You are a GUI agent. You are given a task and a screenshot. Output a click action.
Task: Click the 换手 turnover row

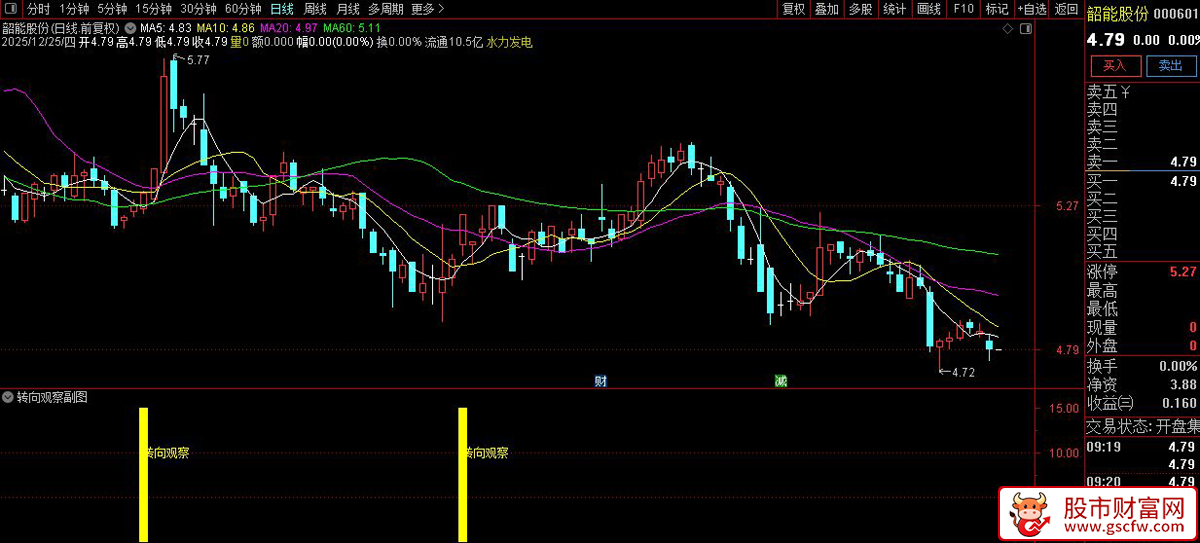pyautogui.click(x=1142, y=366)
